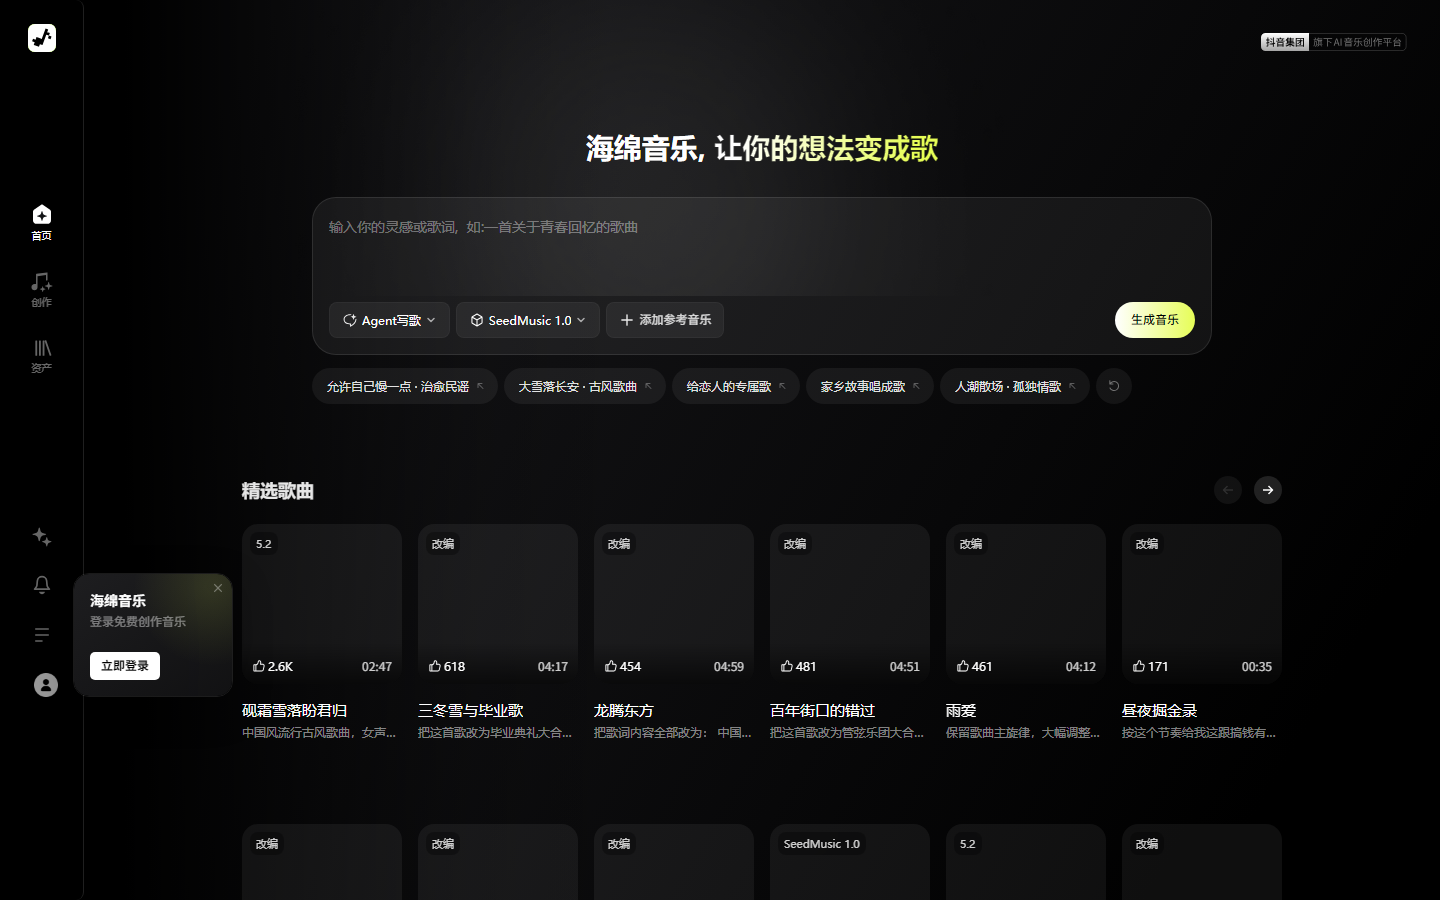Open the 砚霜雪落盼君归 song thumbnail
The height and width of the screenshot is (900, 1440).
coord(322,604)
